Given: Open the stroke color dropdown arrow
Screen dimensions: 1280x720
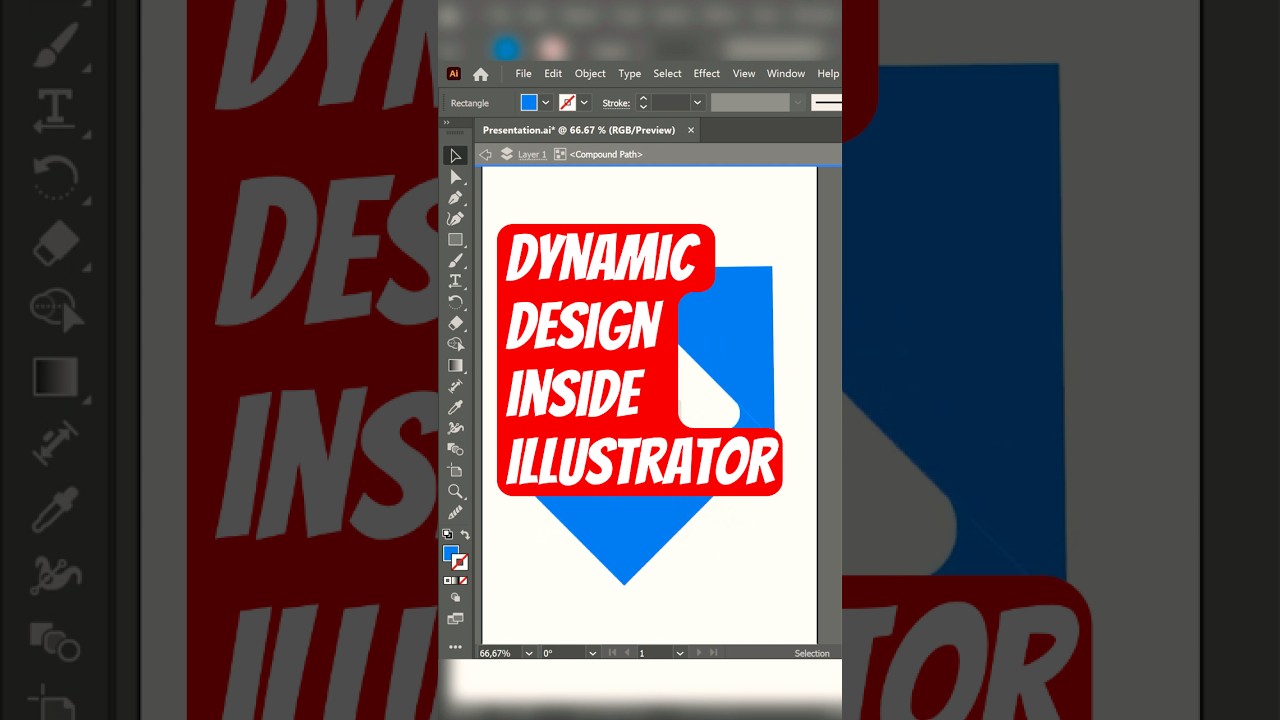Looking at the screenshot, I should click(584, 103).
